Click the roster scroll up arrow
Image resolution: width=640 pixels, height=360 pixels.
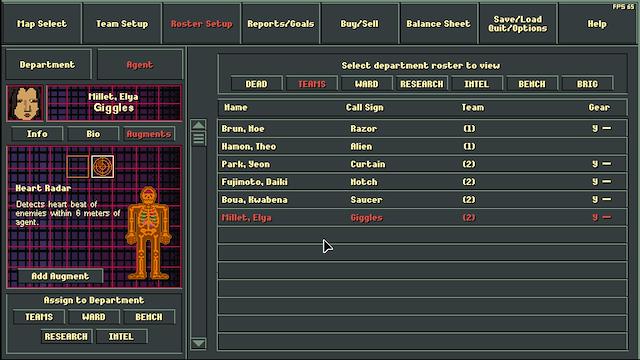198,125
